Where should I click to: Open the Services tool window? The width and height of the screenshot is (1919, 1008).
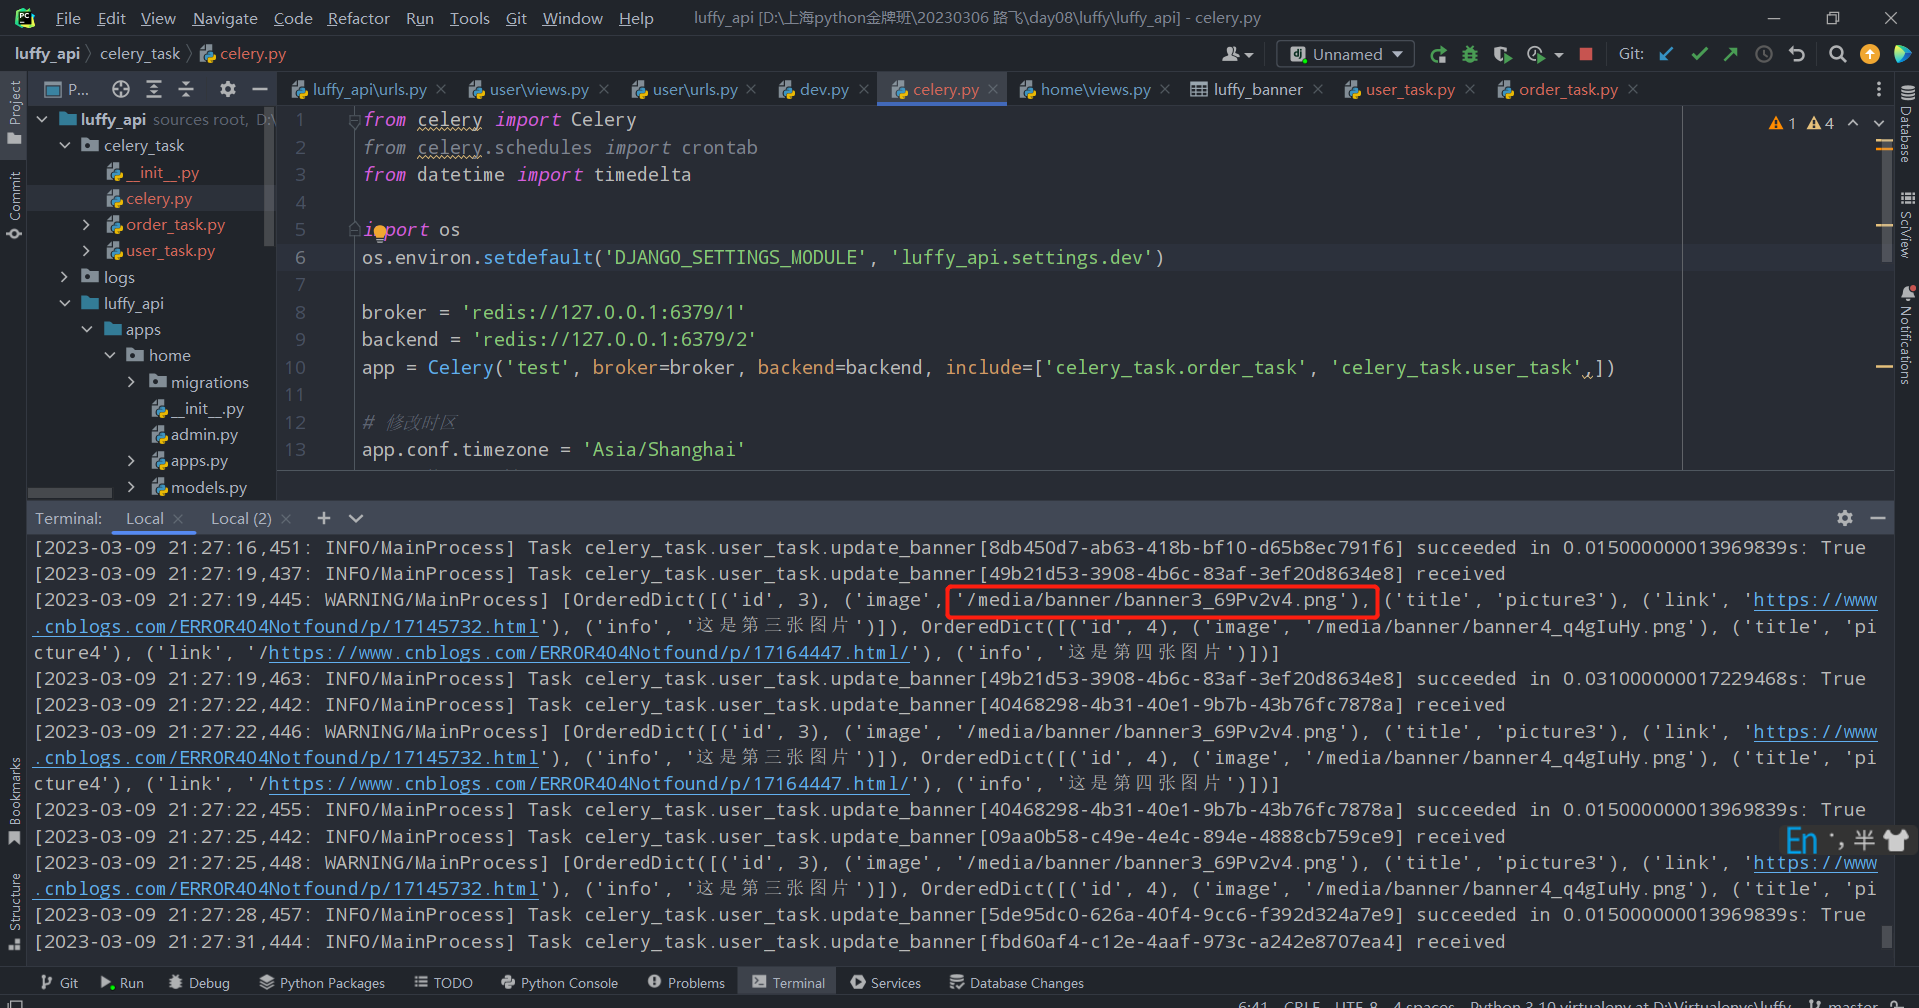pyautogui.click(x=885, y=983)
